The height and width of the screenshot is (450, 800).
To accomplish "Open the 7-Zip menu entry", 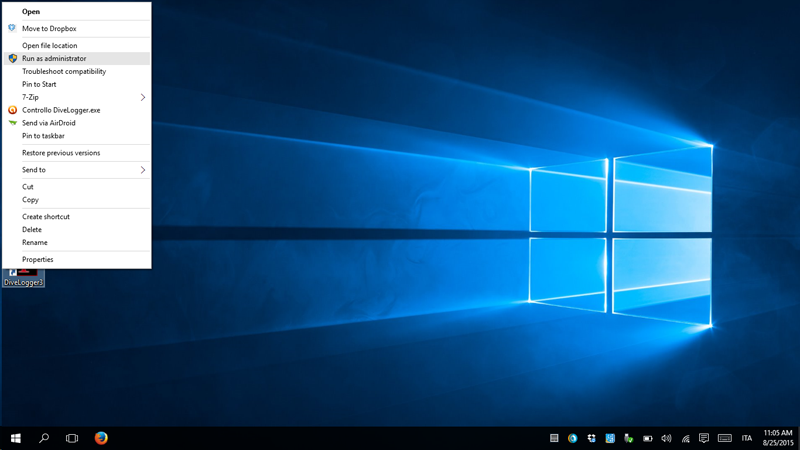I will click(x=77, y=97).
